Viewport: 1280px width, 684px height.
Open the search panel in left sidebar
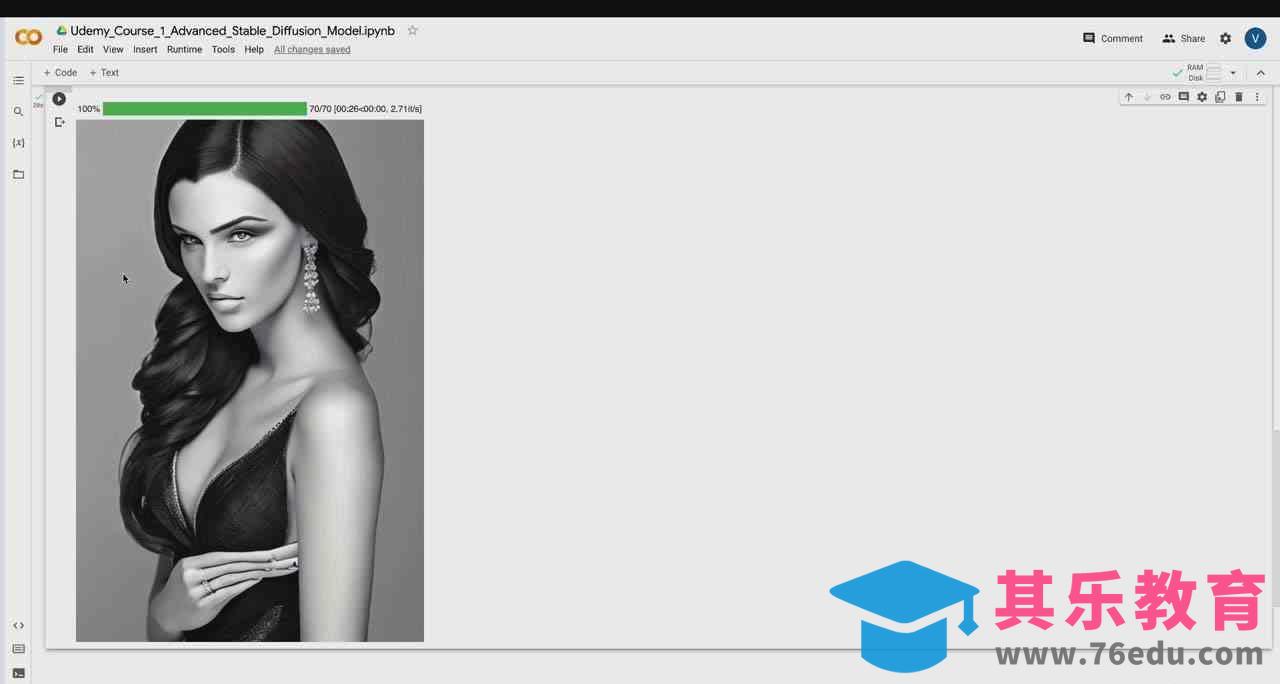[18, 112]
